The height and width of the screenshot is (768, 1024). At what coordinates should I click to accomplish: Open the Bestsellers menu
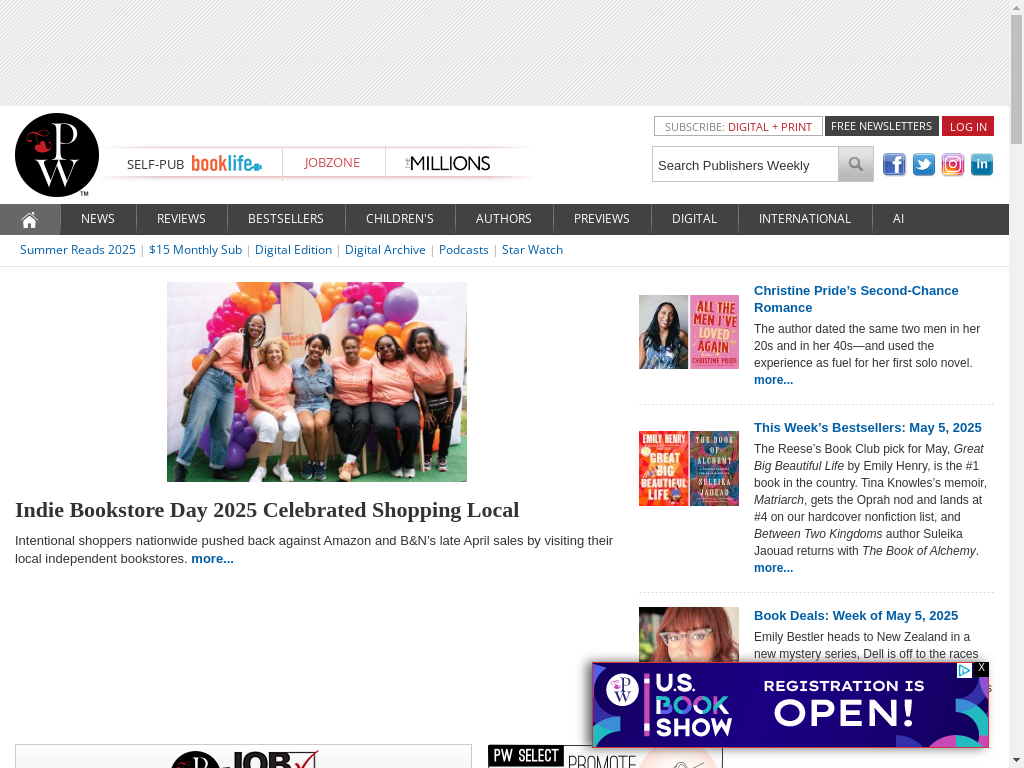point(285,219)
